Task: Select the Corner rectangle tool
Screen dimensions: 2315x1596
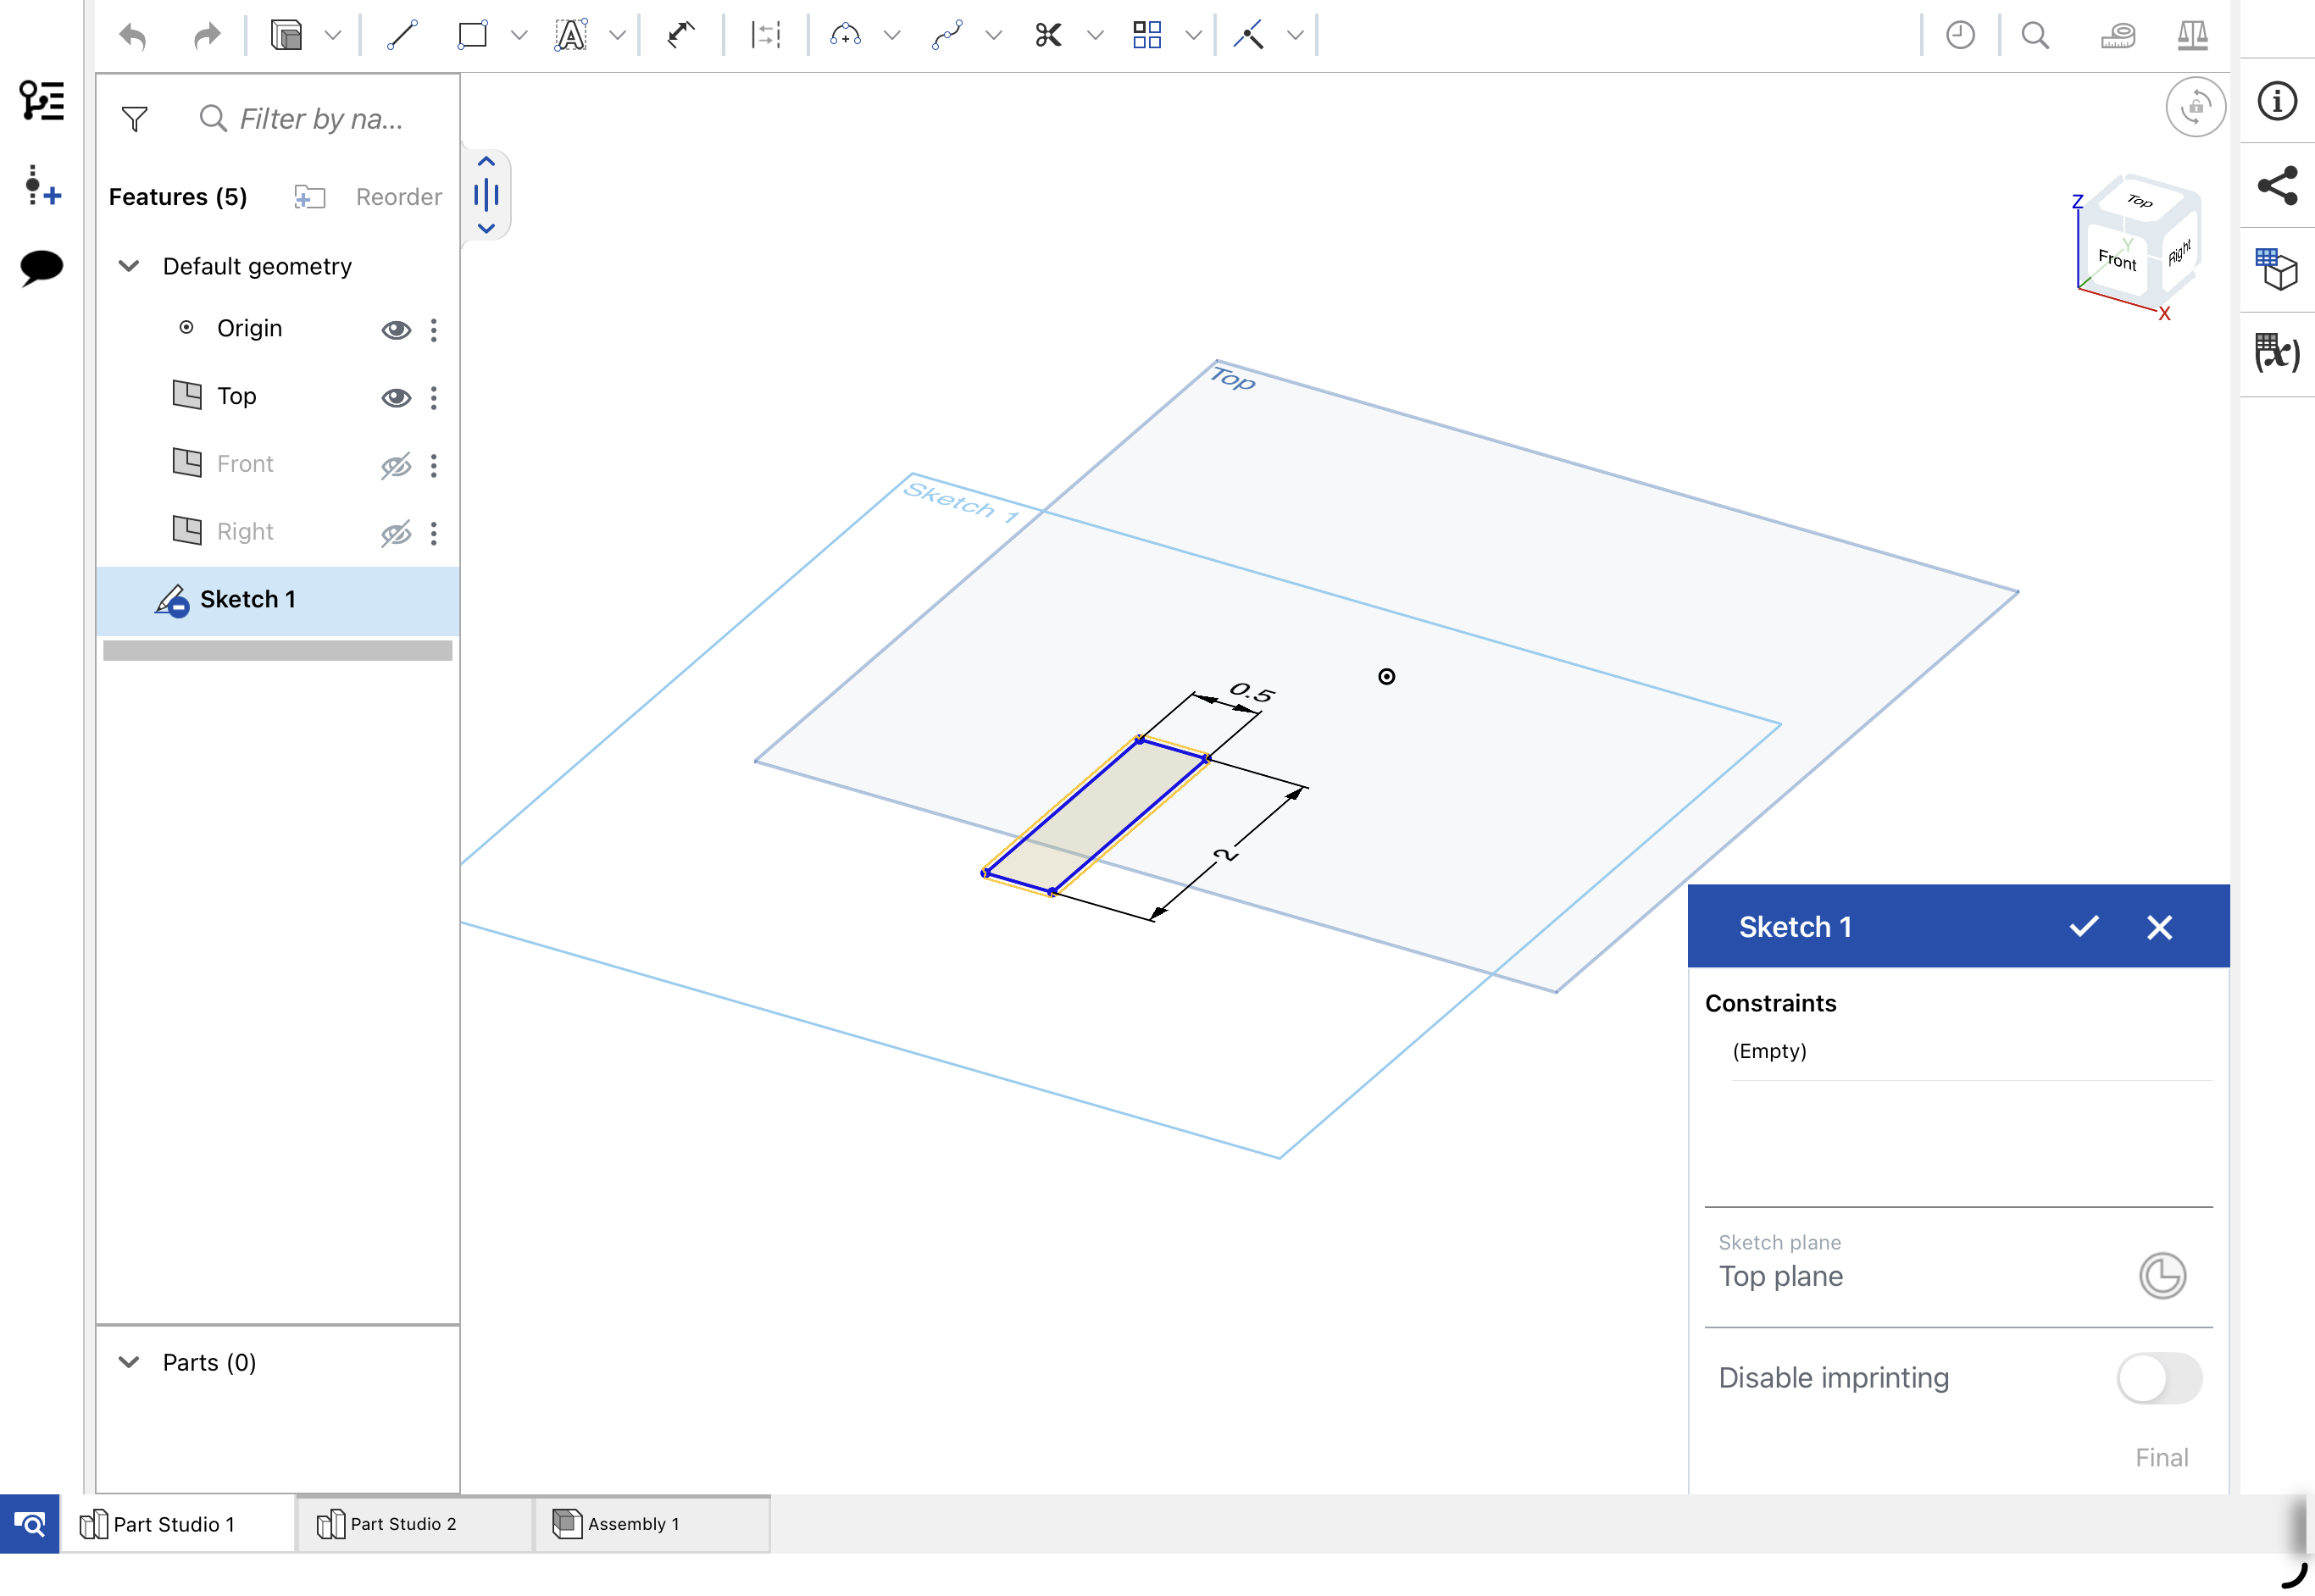Action: [472, 36]
